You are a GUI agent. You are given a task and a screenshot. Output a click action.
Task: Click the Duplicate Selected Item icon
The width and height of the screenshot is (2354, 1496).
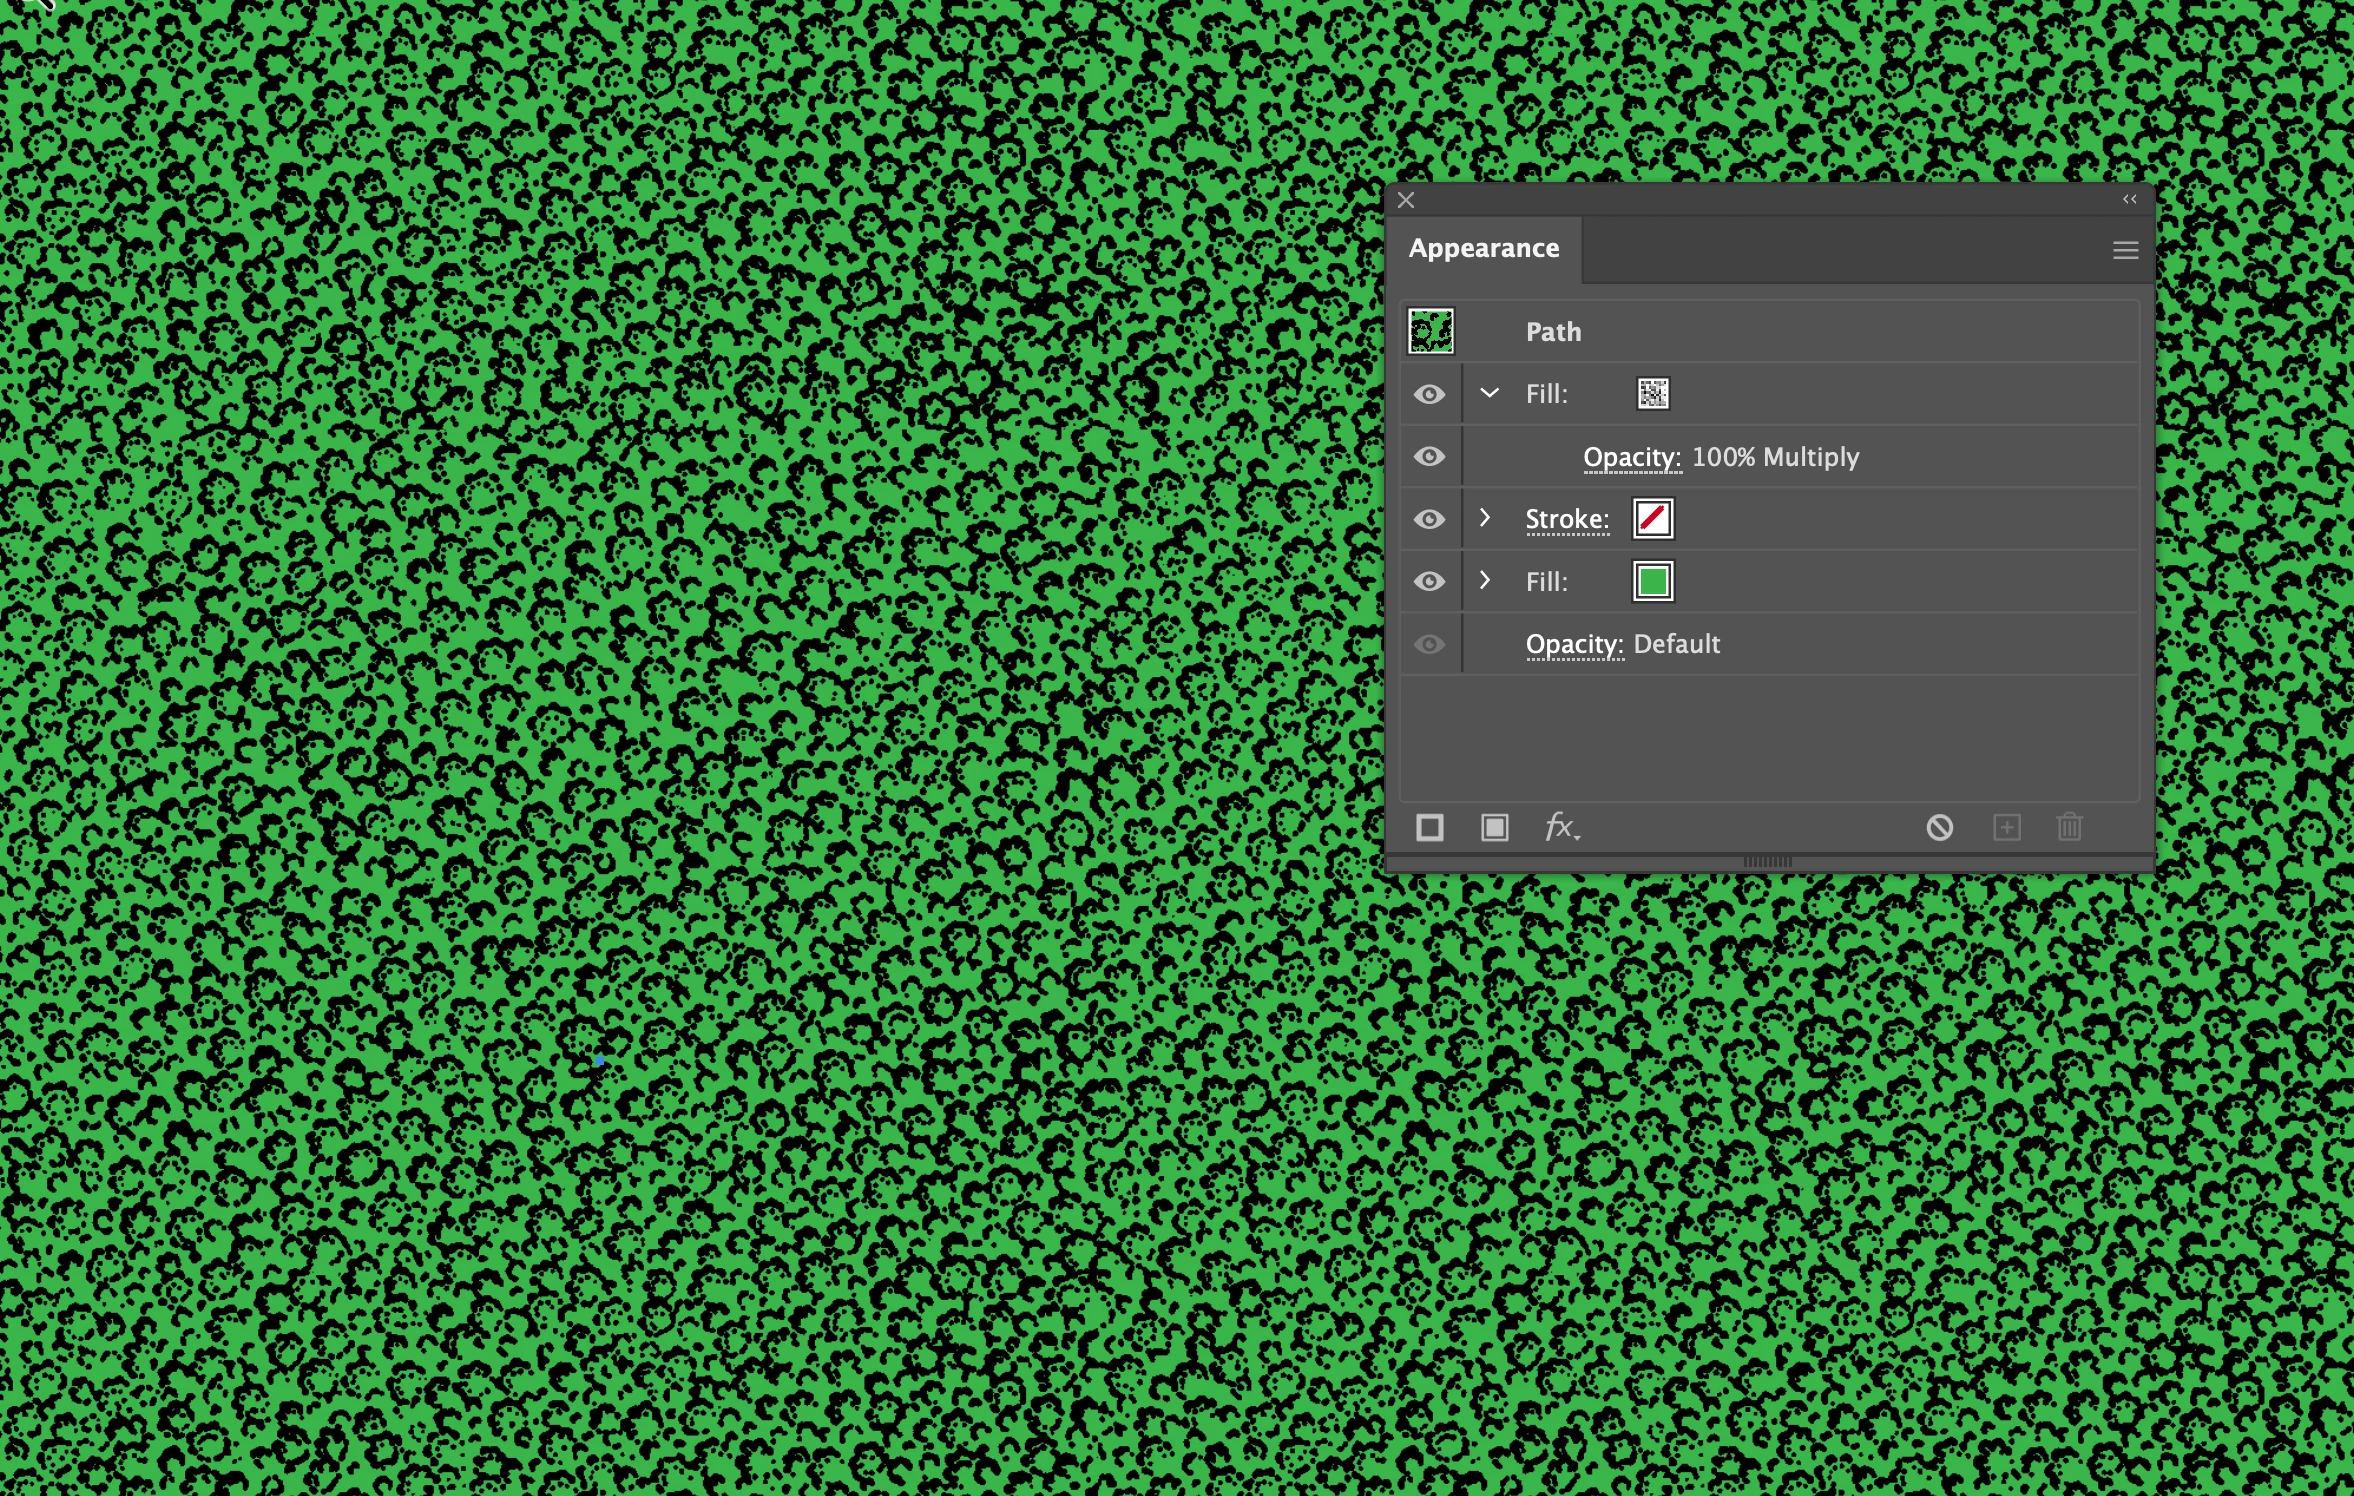click(2006, 828)
